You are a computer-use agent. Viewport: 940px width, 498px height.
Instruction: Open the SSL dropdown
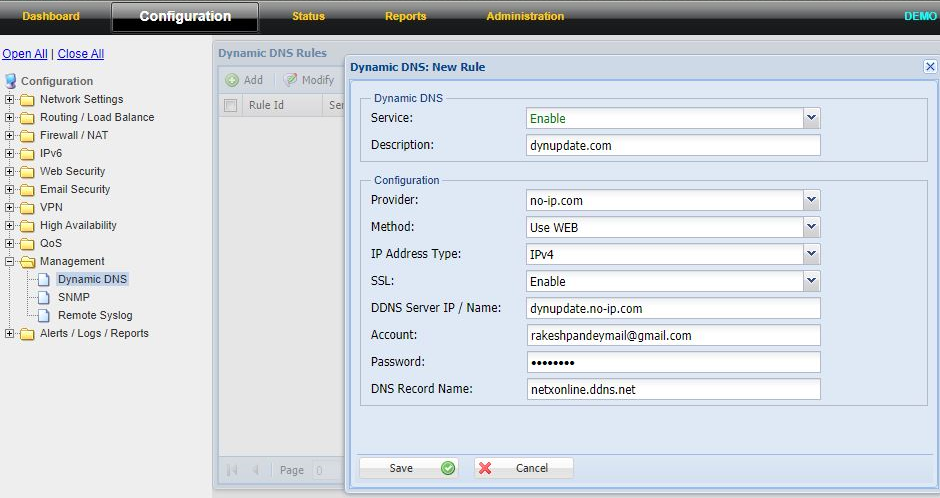pos(811,282)
